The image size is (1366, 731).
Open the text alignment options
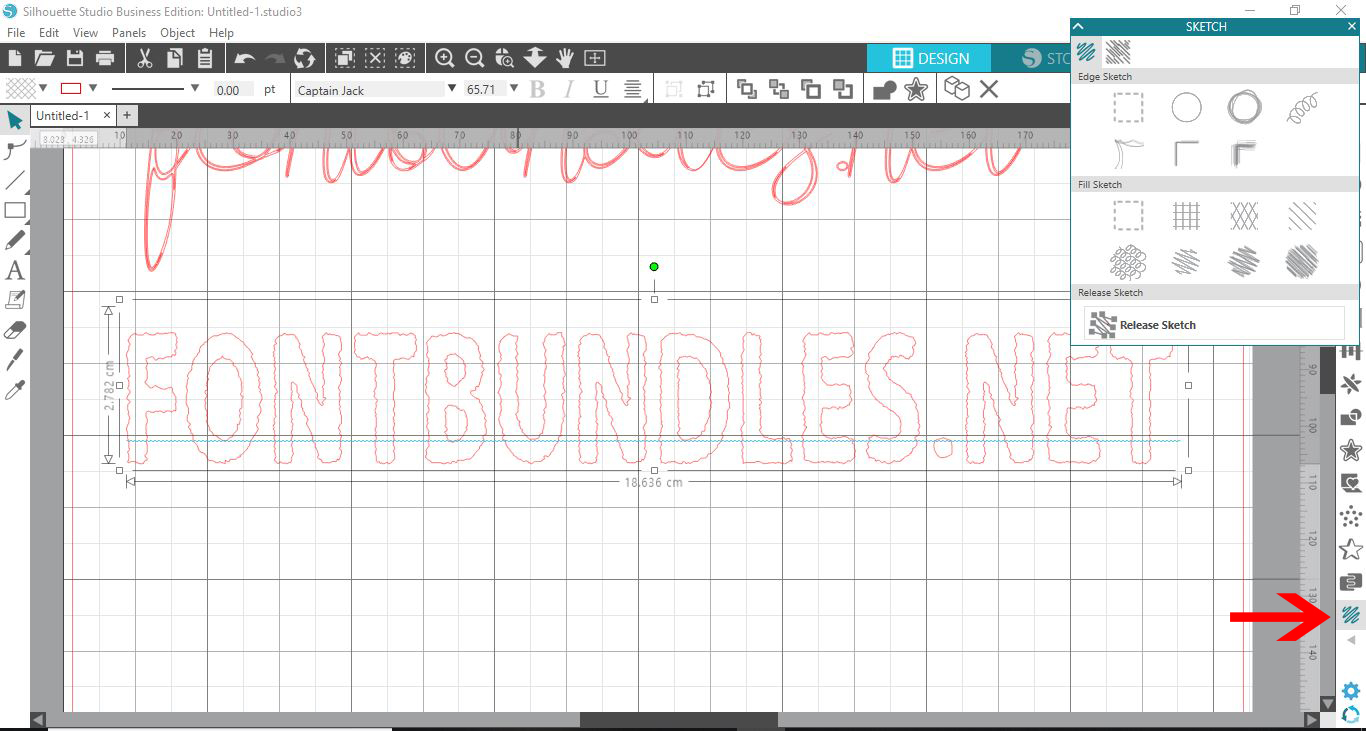(633, 89)
